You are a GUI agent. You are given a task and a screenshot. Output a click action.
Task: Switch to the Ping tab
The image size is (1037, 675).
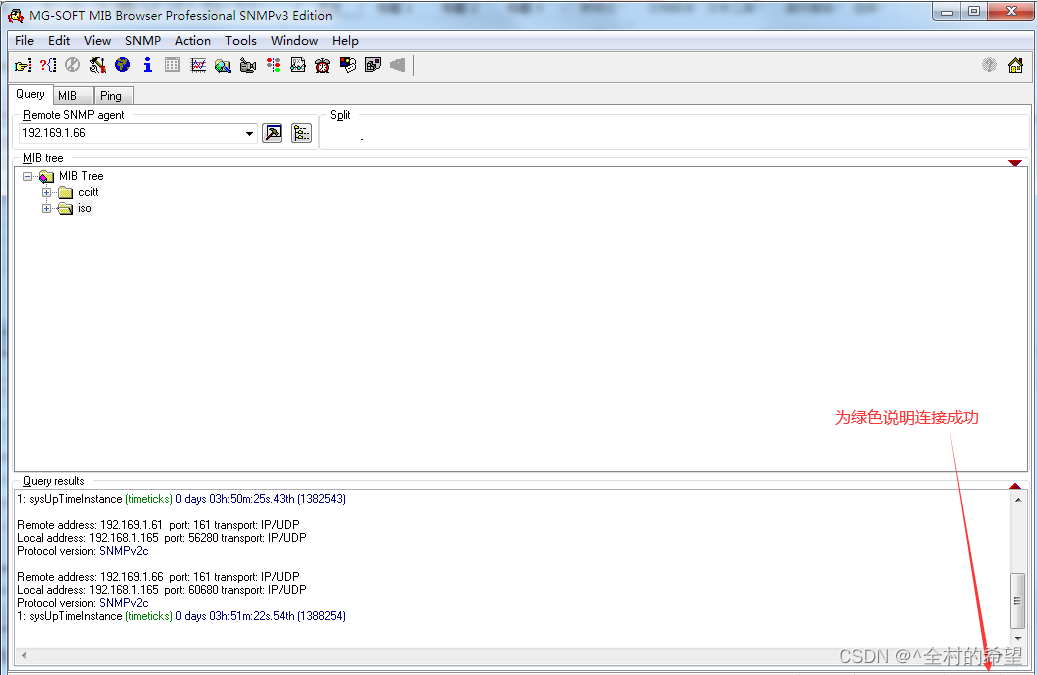click(x=112, y=94)
